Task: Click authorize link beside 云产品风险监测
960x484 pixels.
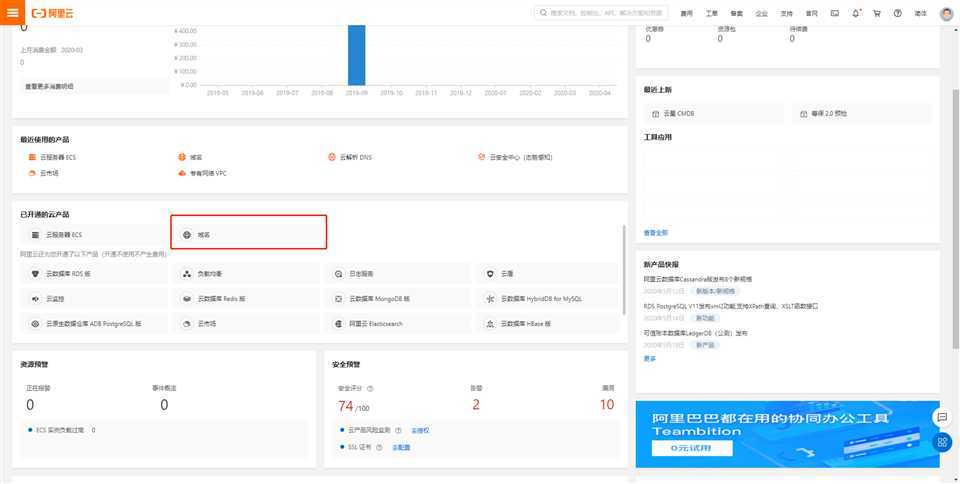Action: (x=420, y=431)
